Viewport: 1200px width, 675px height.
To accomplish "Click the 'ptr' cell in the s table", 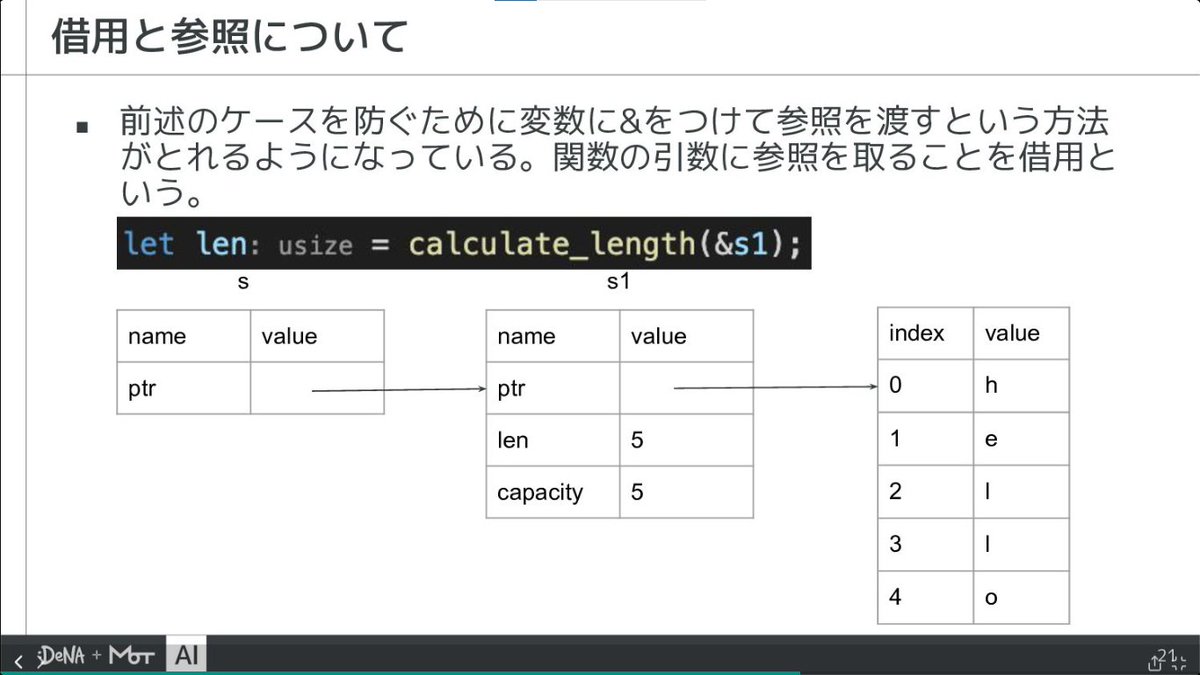I will [183, 388].
